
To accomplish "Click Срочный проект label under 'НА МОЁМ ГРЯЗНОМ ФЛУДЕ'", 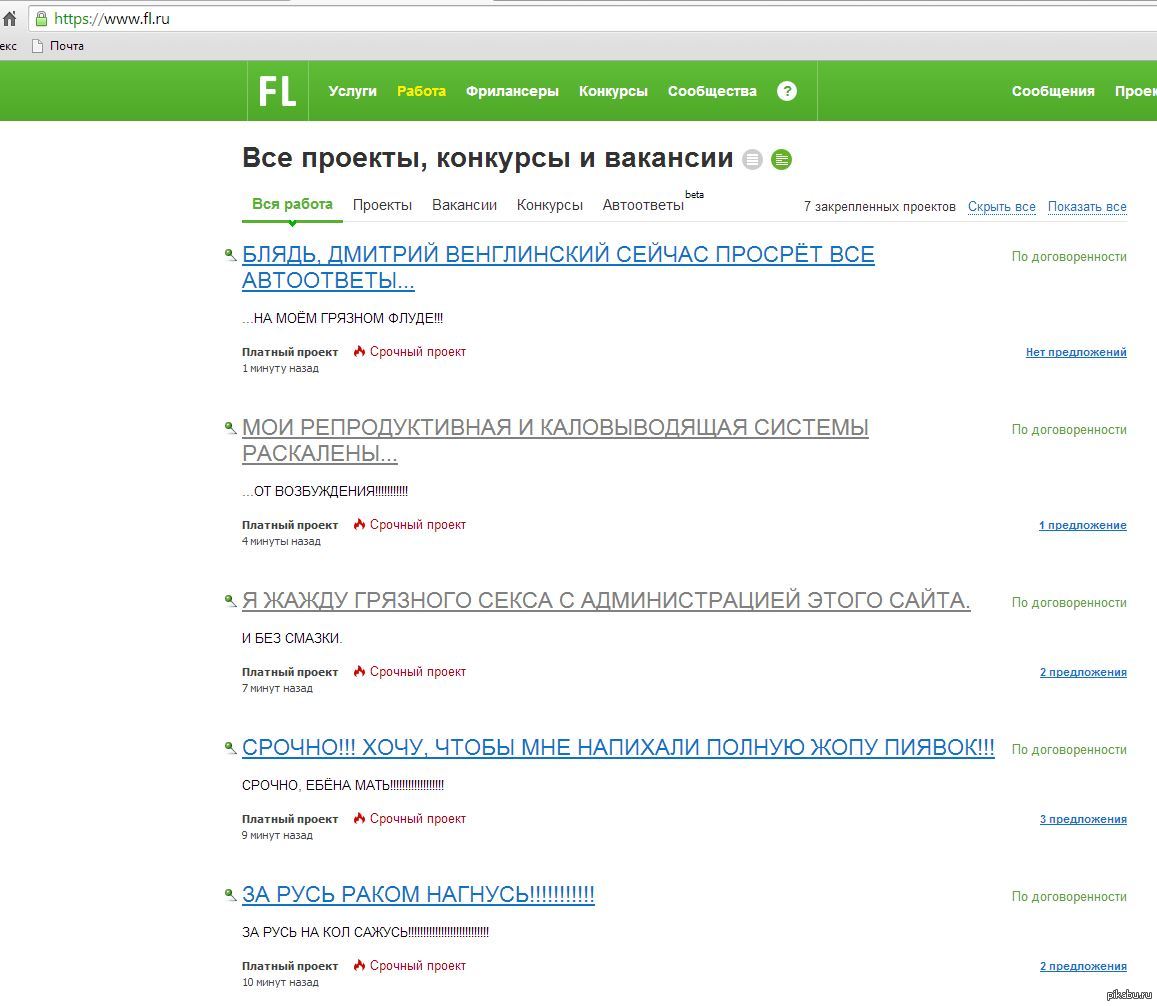I will point(418,351).
